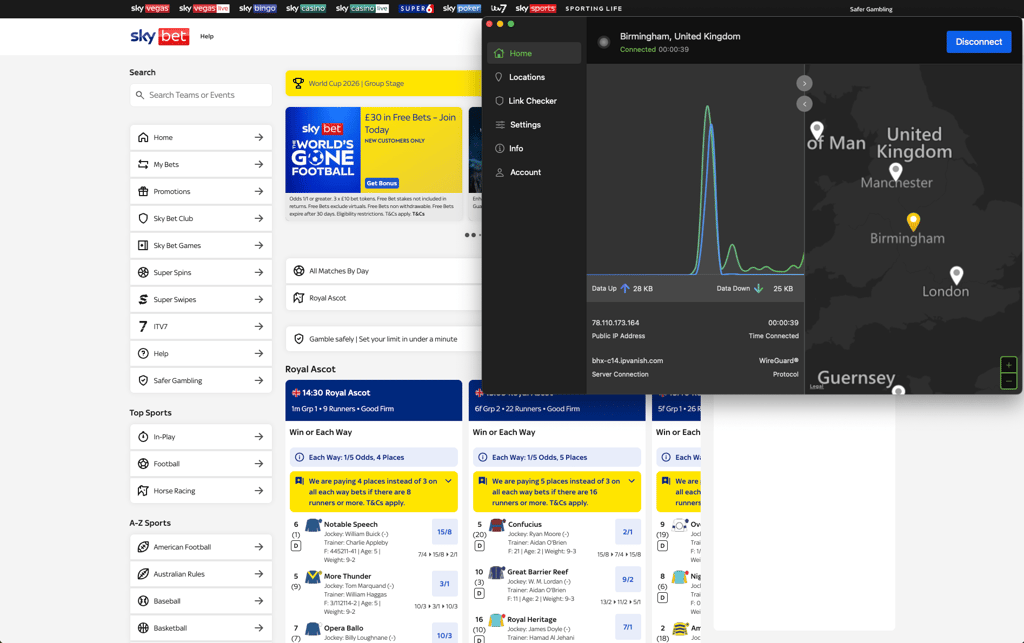Image resolution: width=1024 pixels, height=643 pixels.
Task: Select the Isle of Man map pin
Action: (816, 130)
